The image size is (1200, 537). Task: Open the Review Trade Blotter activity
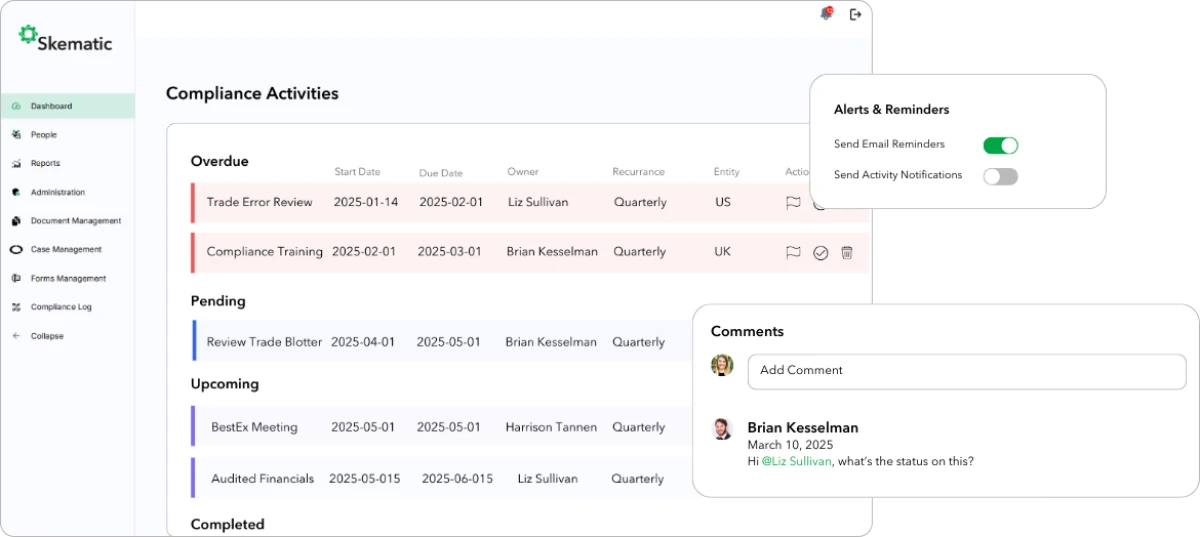(x=264, y=342)
